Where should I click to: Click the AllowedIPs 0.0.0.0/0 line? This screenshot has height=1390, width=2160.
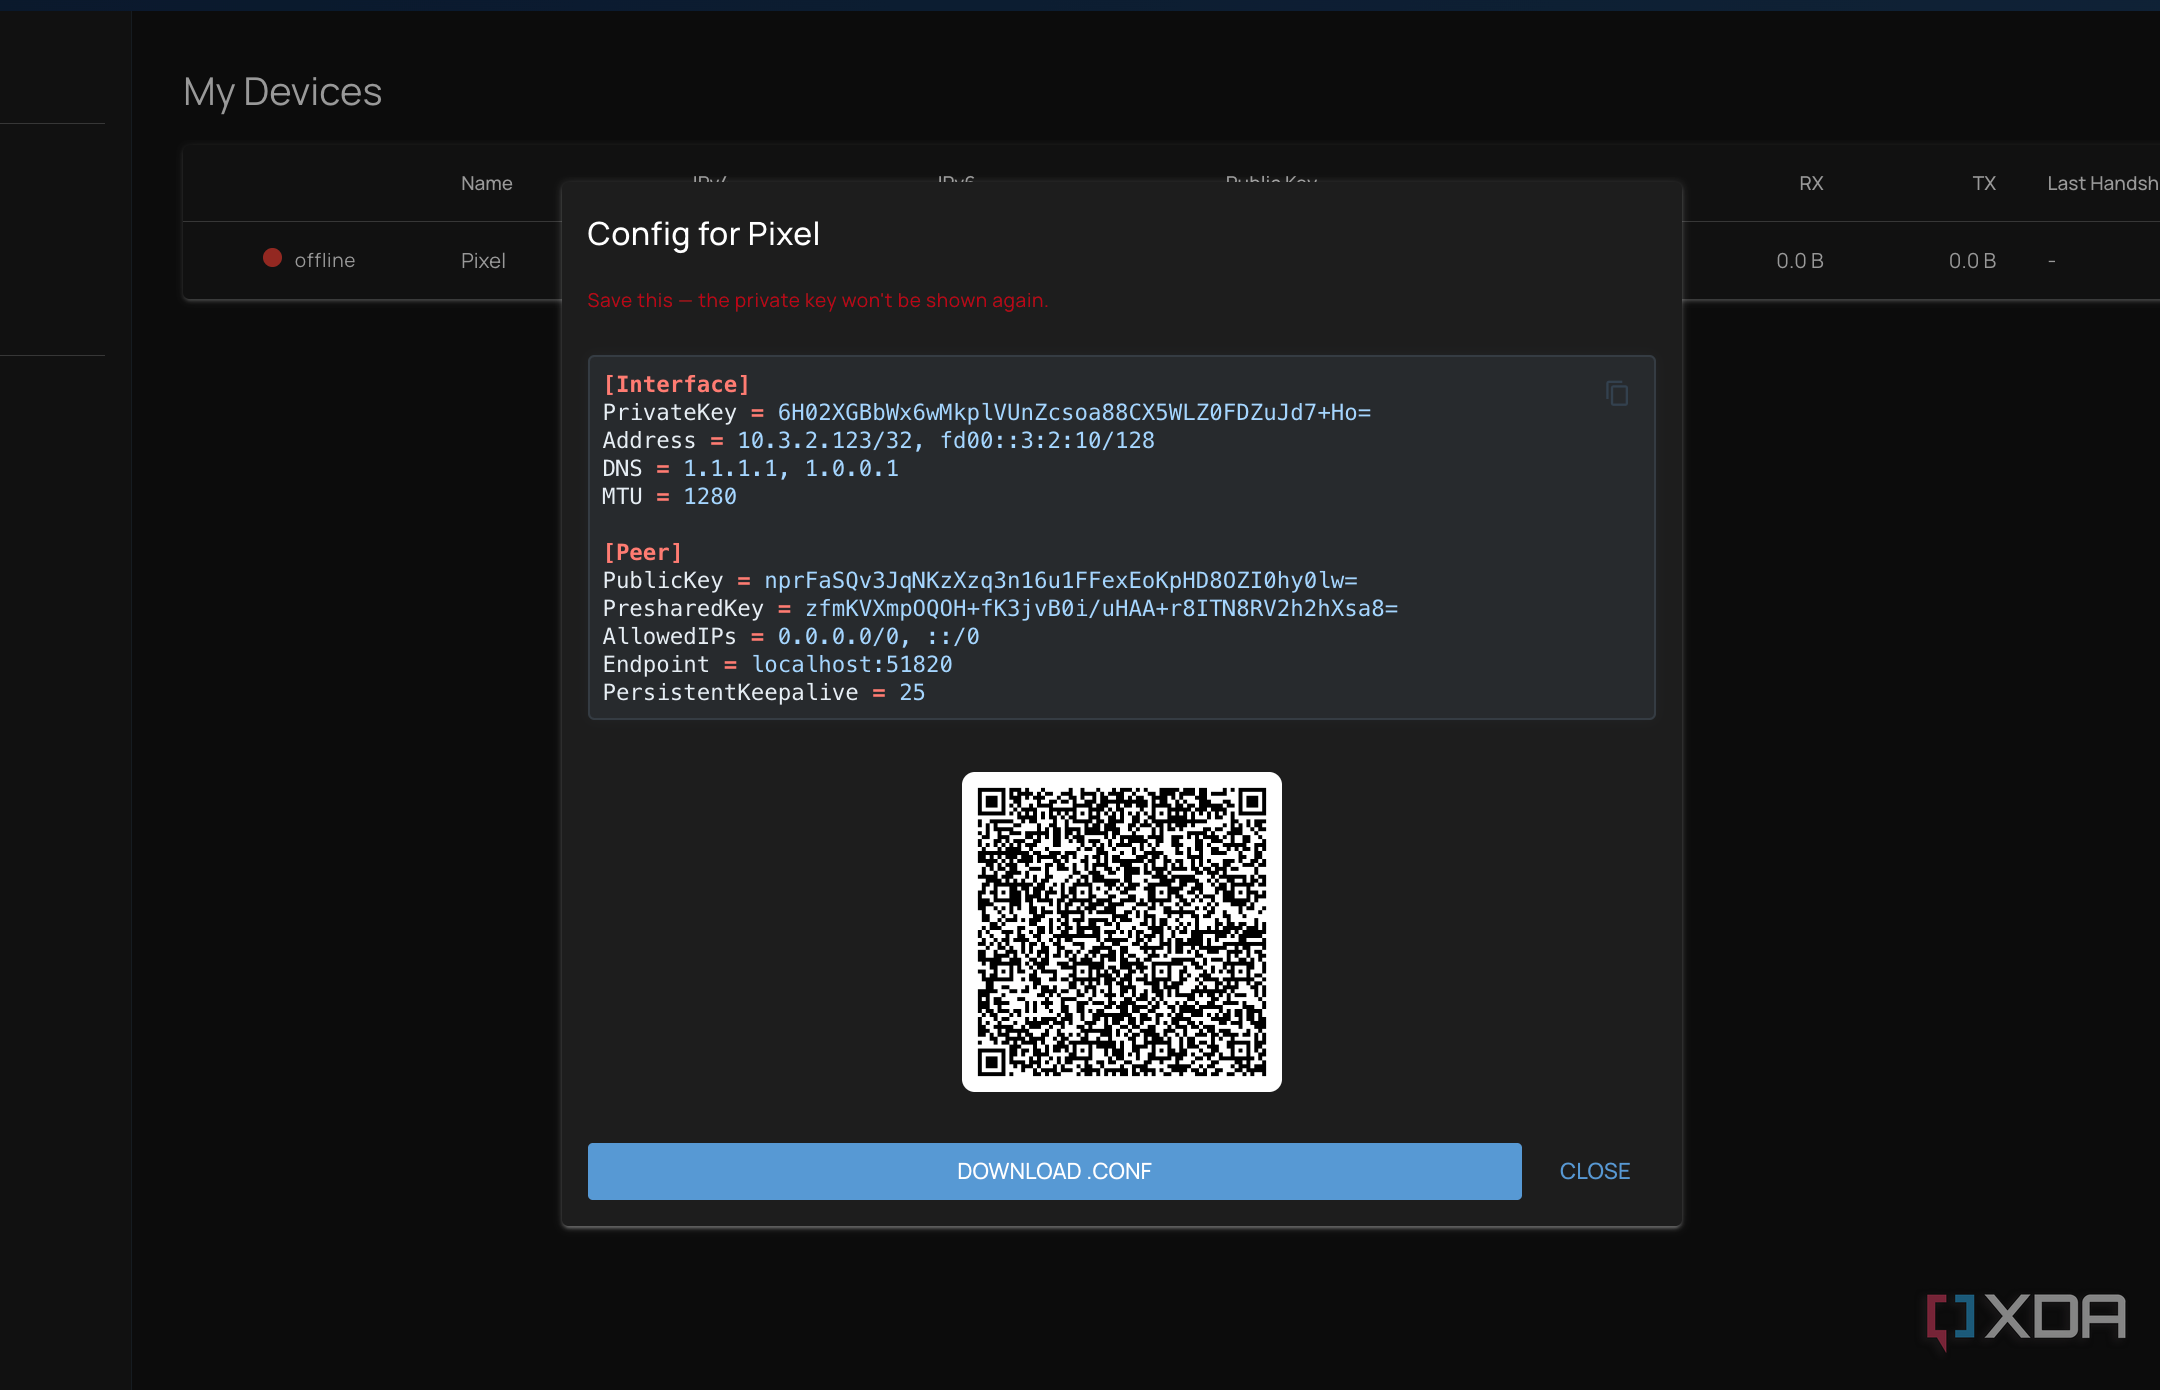click(790, 636)
